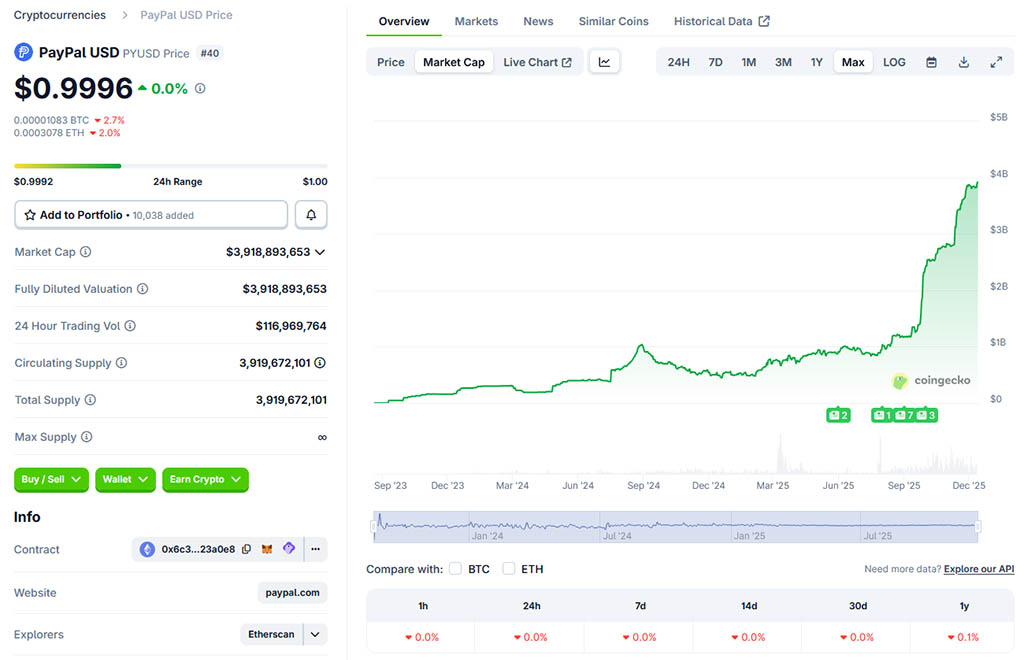Switch to the Markets tab

[476, 21]
